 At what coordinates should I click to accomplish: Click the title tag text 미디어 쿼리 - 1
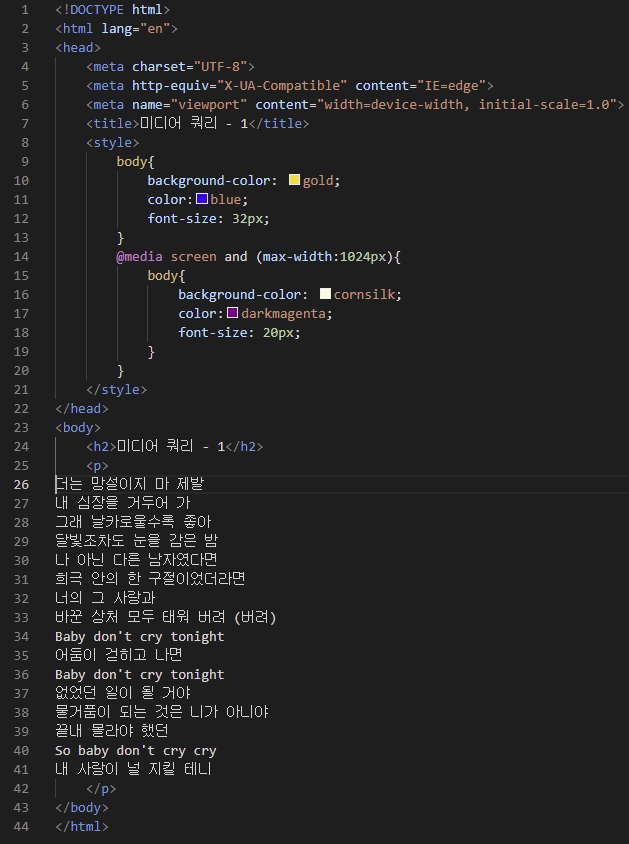pos(194,123)
